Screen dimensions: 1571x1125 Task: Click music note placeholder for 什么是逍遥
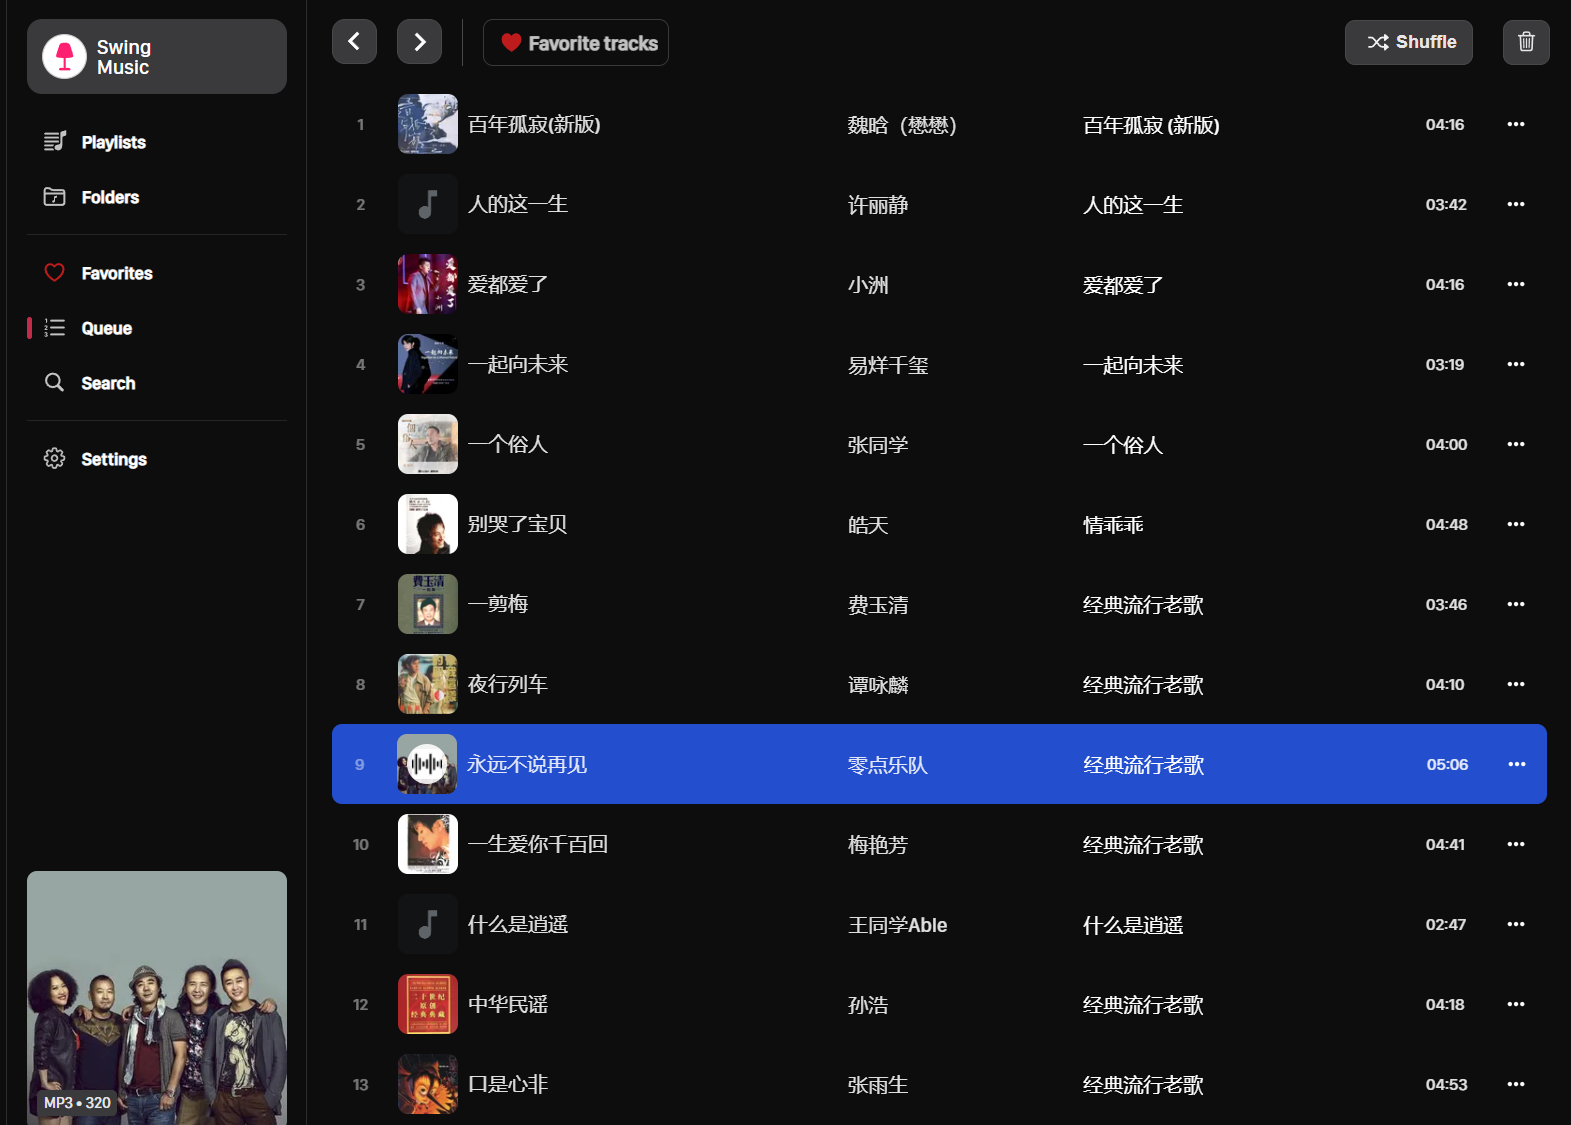[428, 924]
